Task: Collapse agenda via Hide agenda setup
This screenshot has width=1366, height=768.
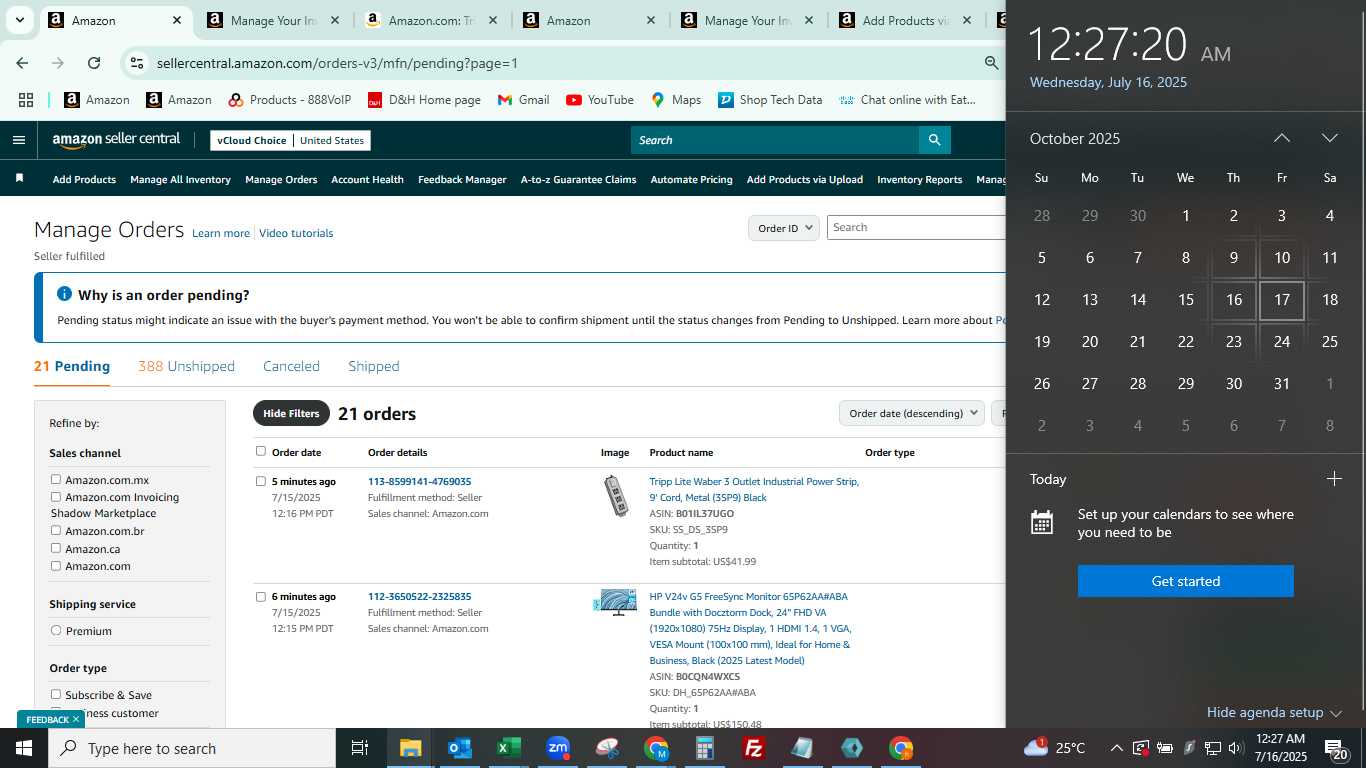Action: tap(1274, 712)
